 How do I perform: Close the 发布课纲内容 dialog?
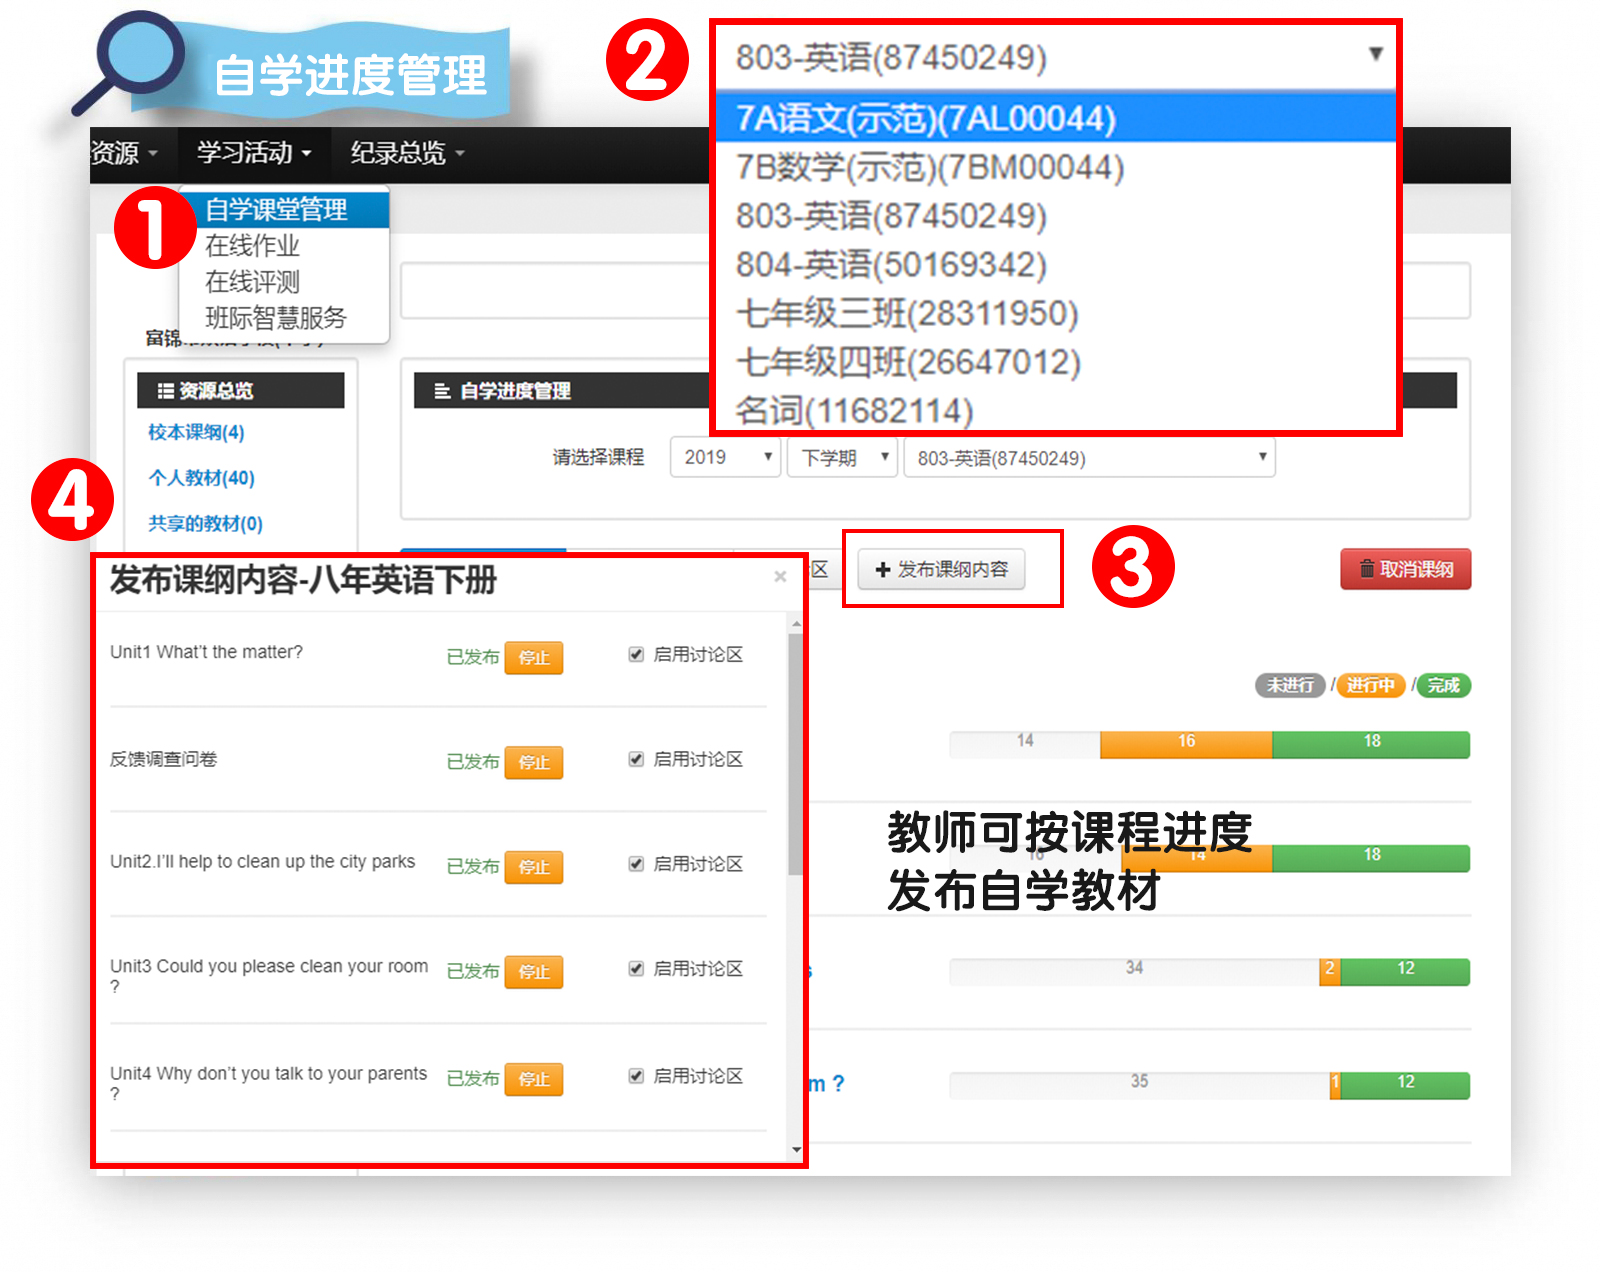click(x=780, y=577)
